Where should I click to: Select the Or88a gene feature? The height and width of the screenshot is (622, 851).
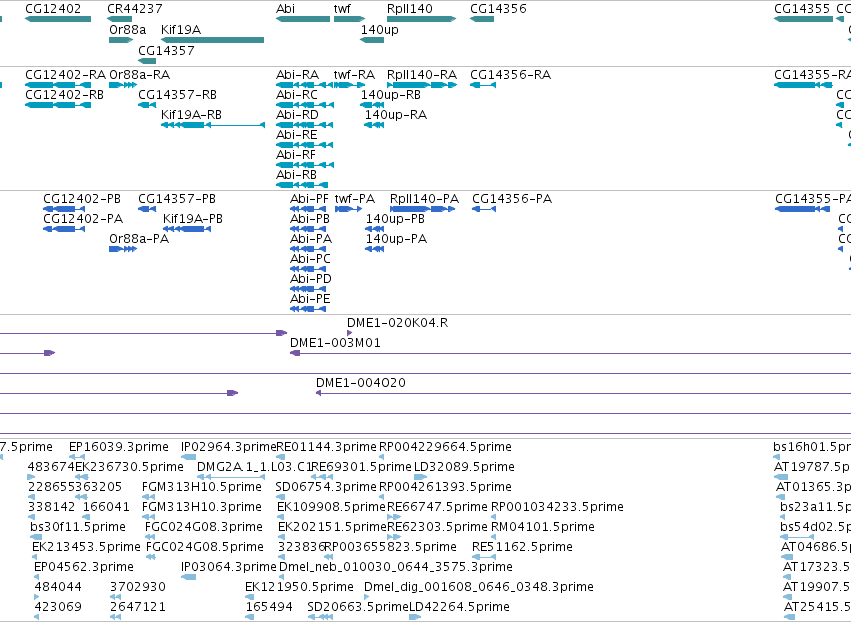(121, 40)
